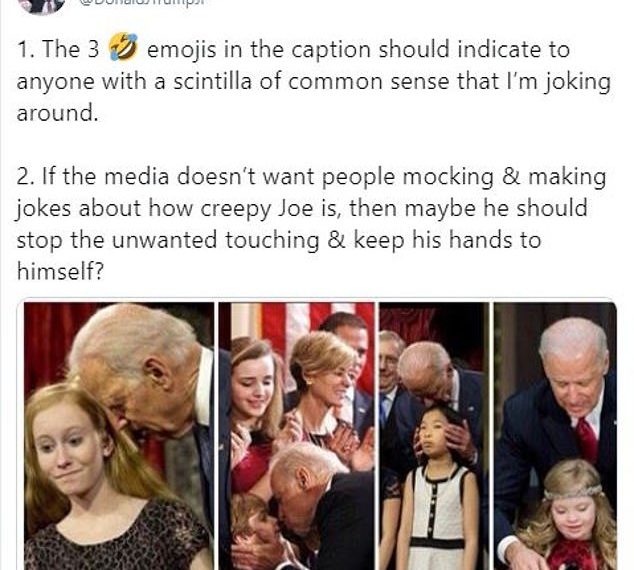Viewport: 634px width, 570px height.
Task: Click the rolling-on-floor laughing emoji
Action: (x=124, y=47)
